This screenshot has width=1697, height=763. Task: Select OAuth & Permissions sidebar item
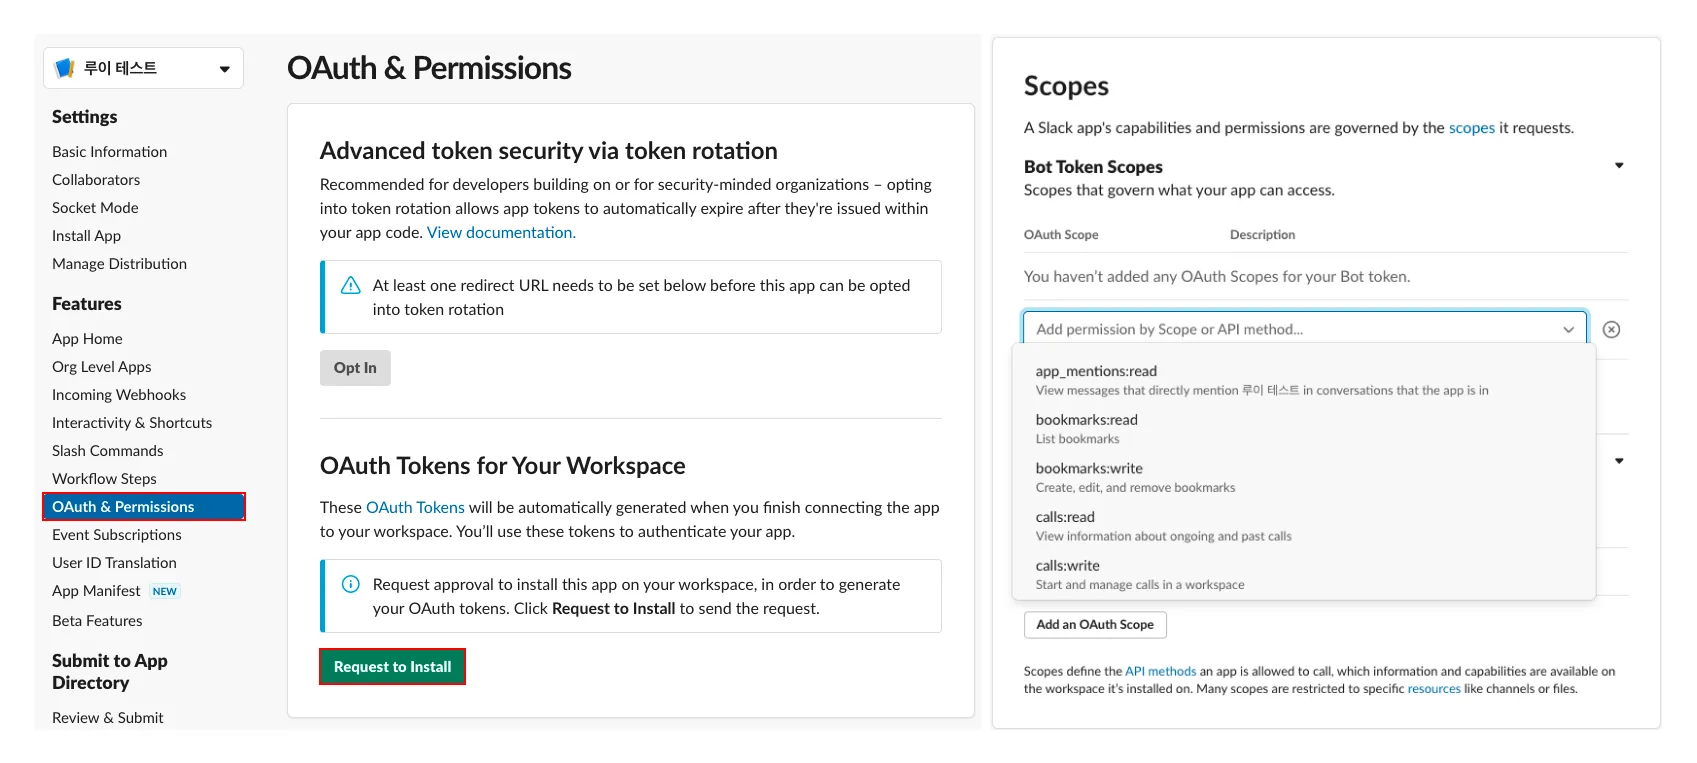144,507
